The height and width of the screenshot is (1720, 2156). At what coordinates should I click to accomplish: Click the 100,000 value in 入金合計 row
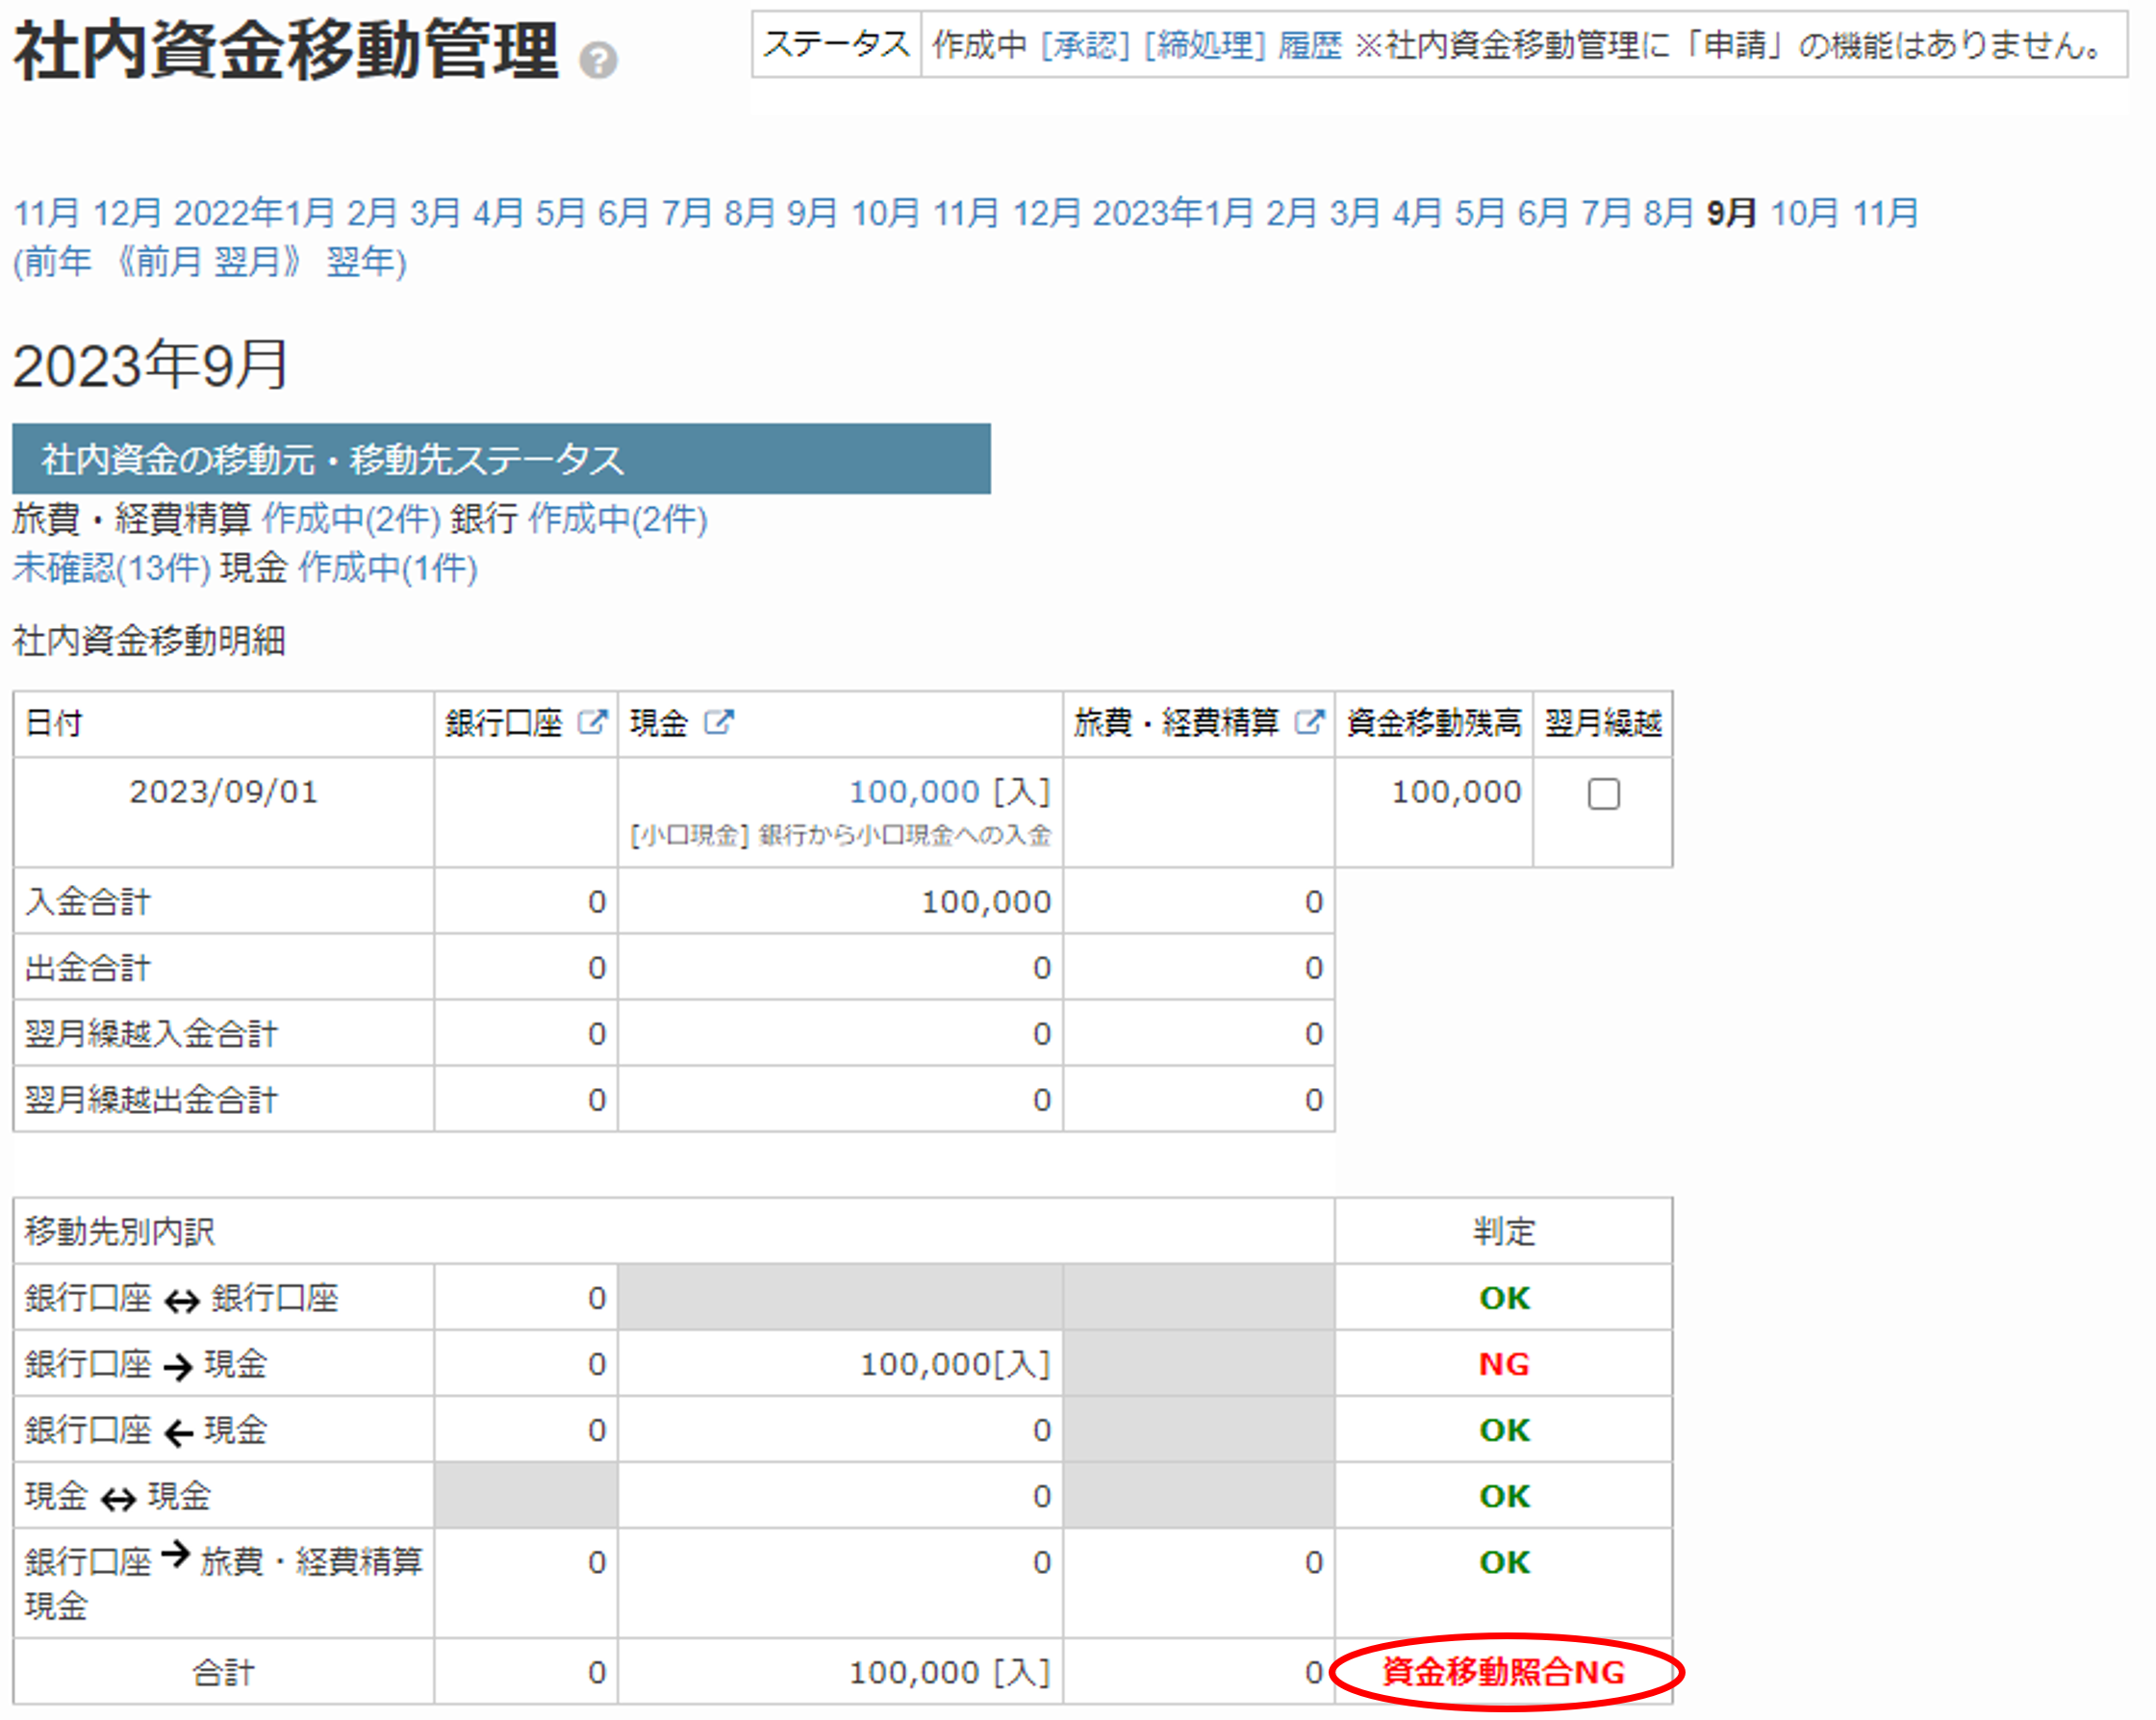pyautogui.click(x=986, y=902)
